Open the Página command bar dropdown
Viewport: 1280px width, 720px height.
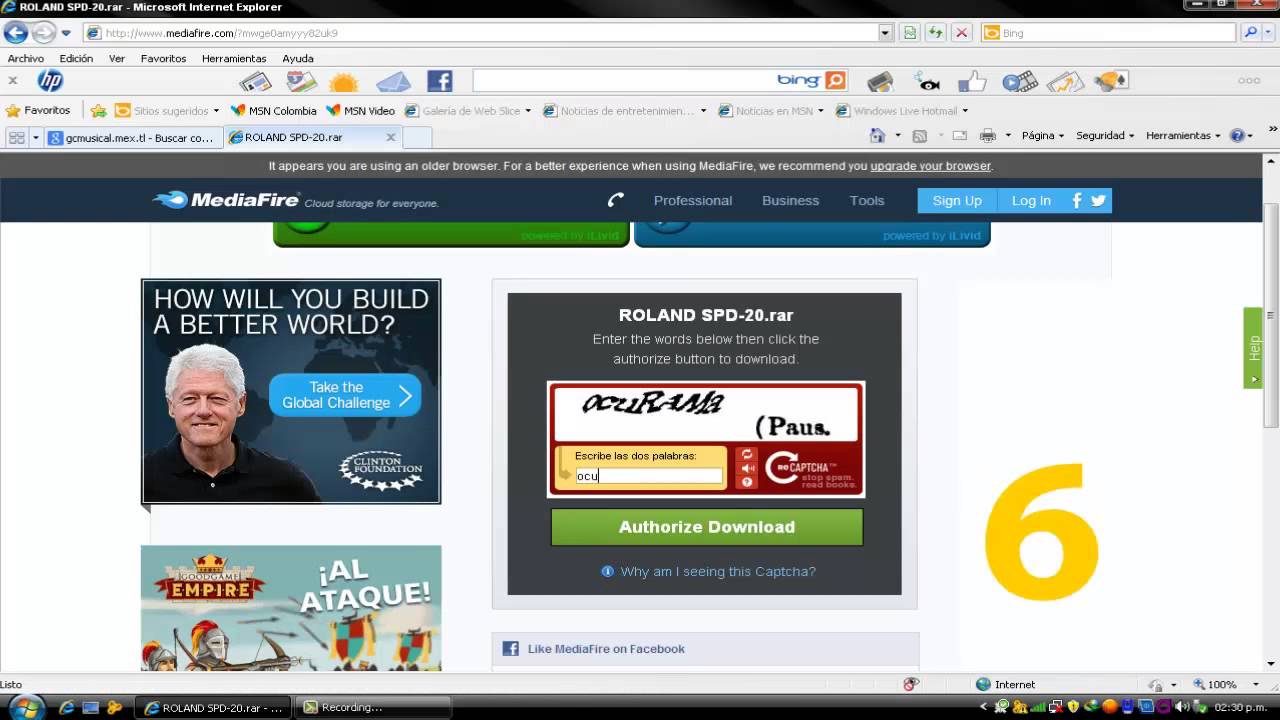(1042, 135)
